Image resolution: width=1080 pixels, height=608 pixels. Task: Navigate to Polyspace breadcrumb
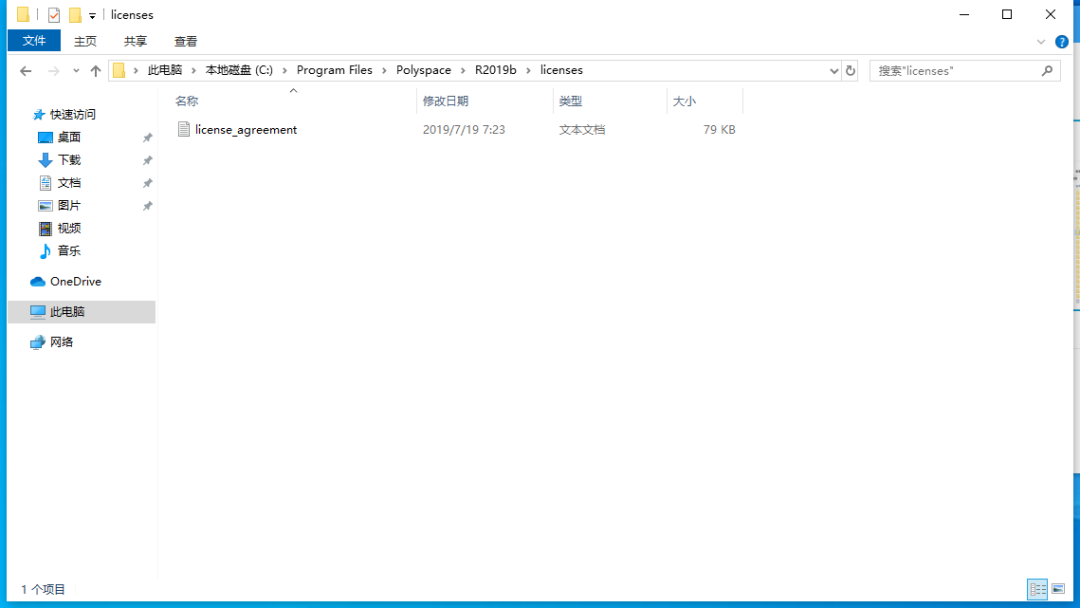(424, 70)
